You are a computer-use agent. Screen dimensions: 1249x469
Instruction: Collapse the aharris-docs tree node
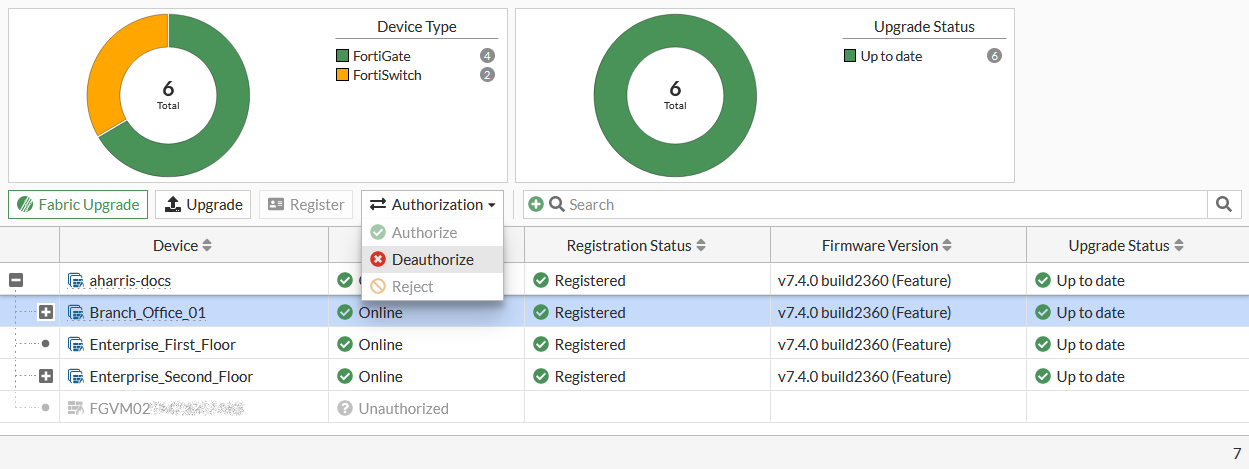click(16, 280)
